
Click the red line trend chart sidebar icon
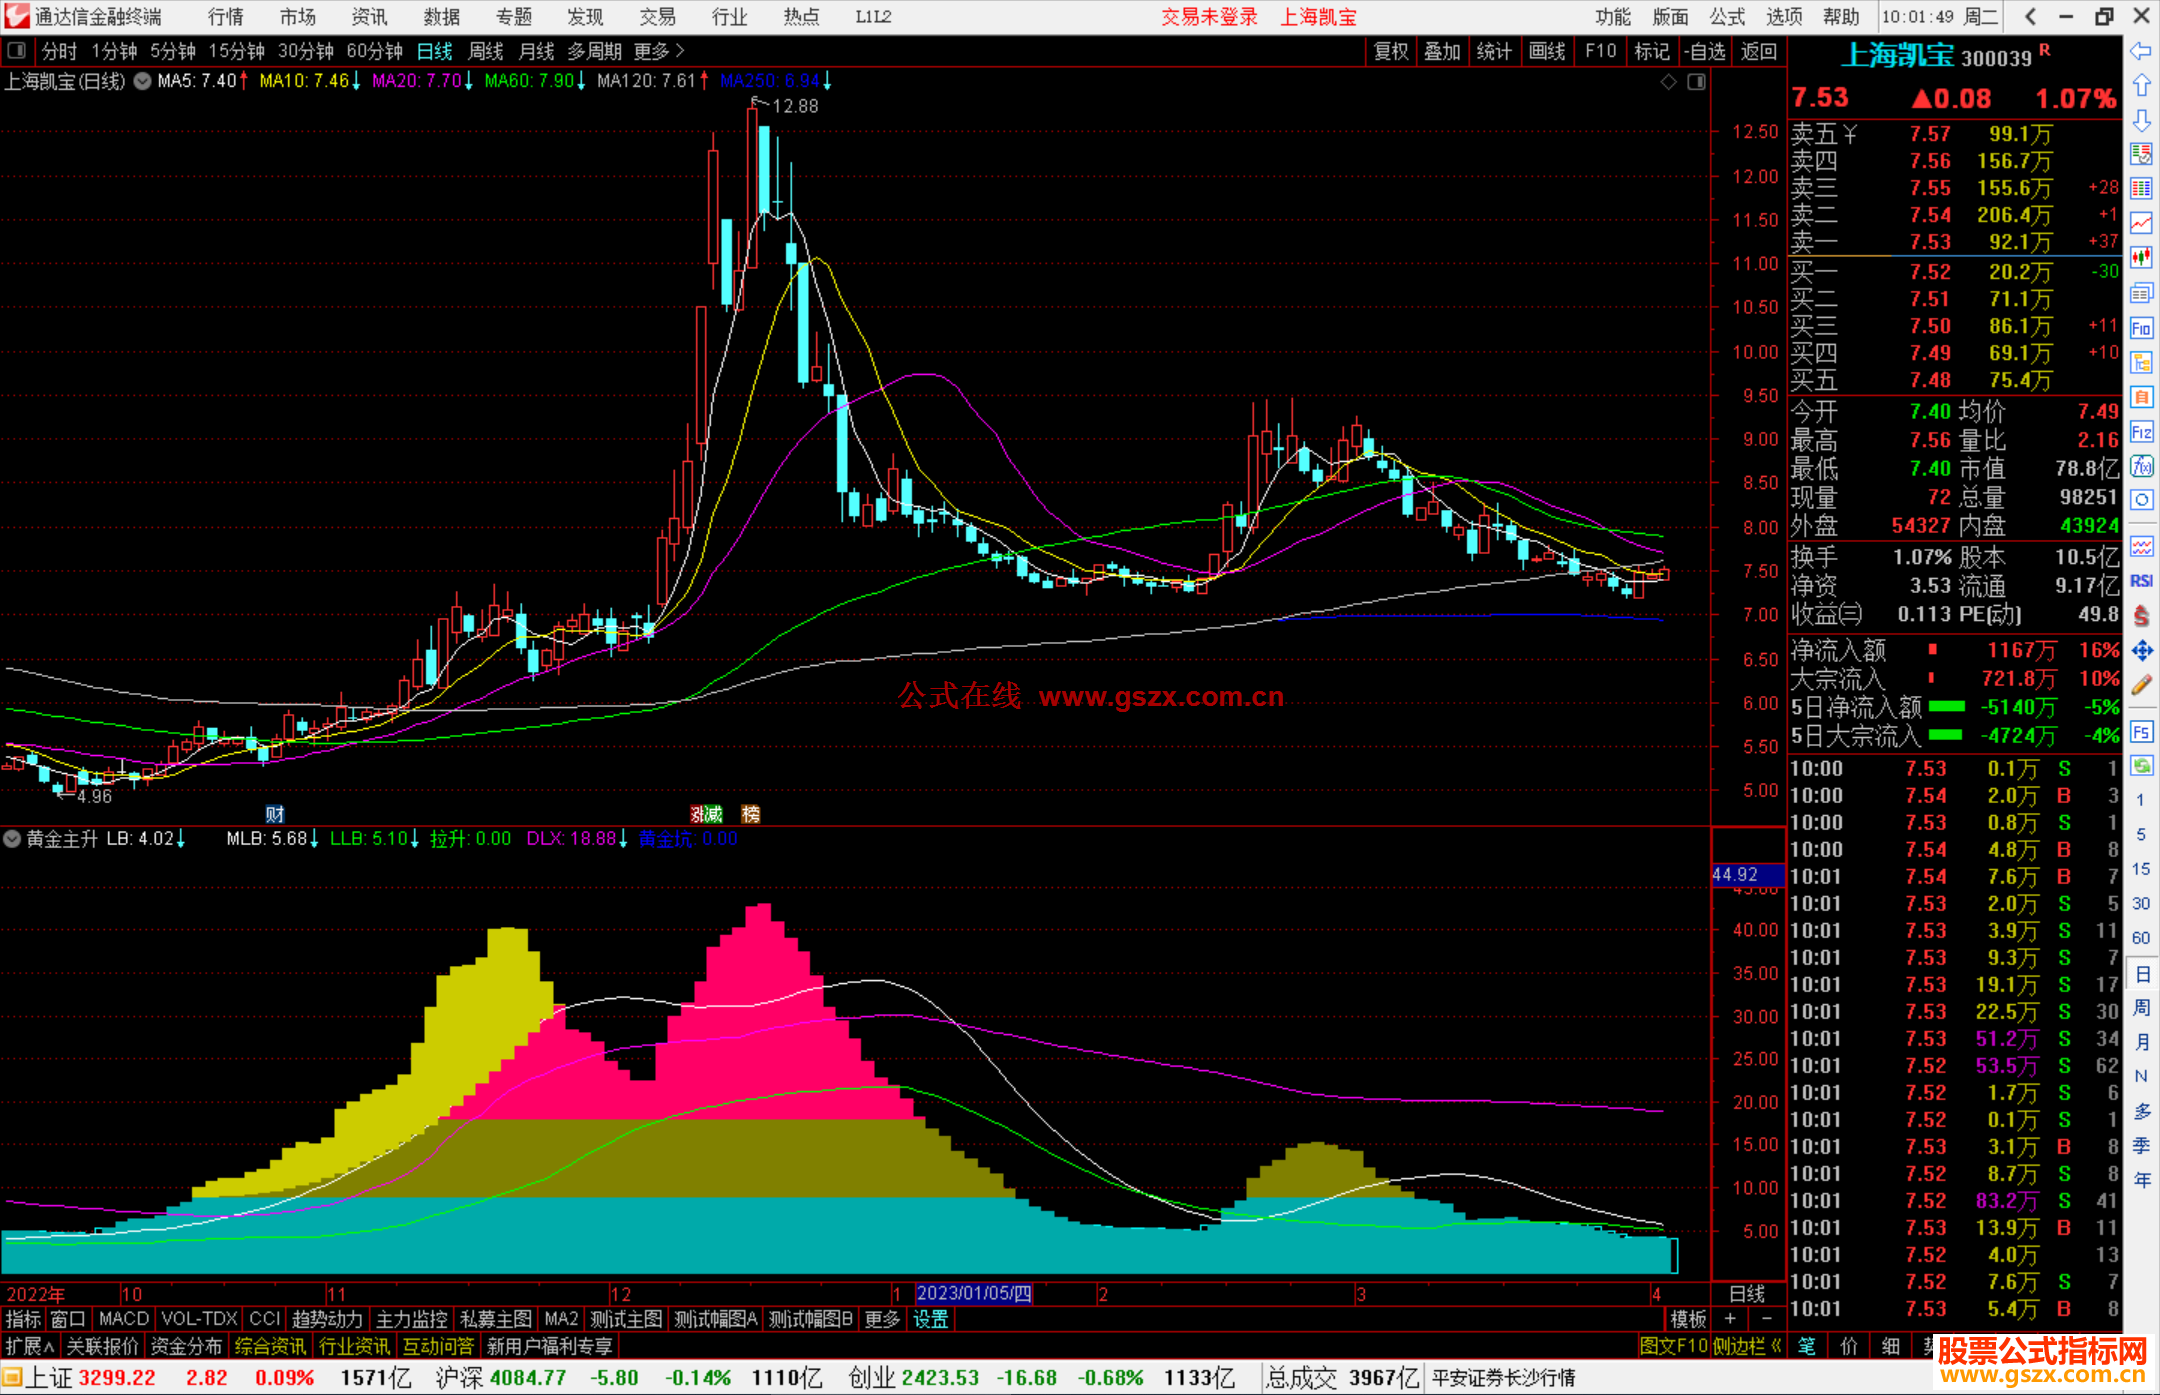pos(2141,224)
